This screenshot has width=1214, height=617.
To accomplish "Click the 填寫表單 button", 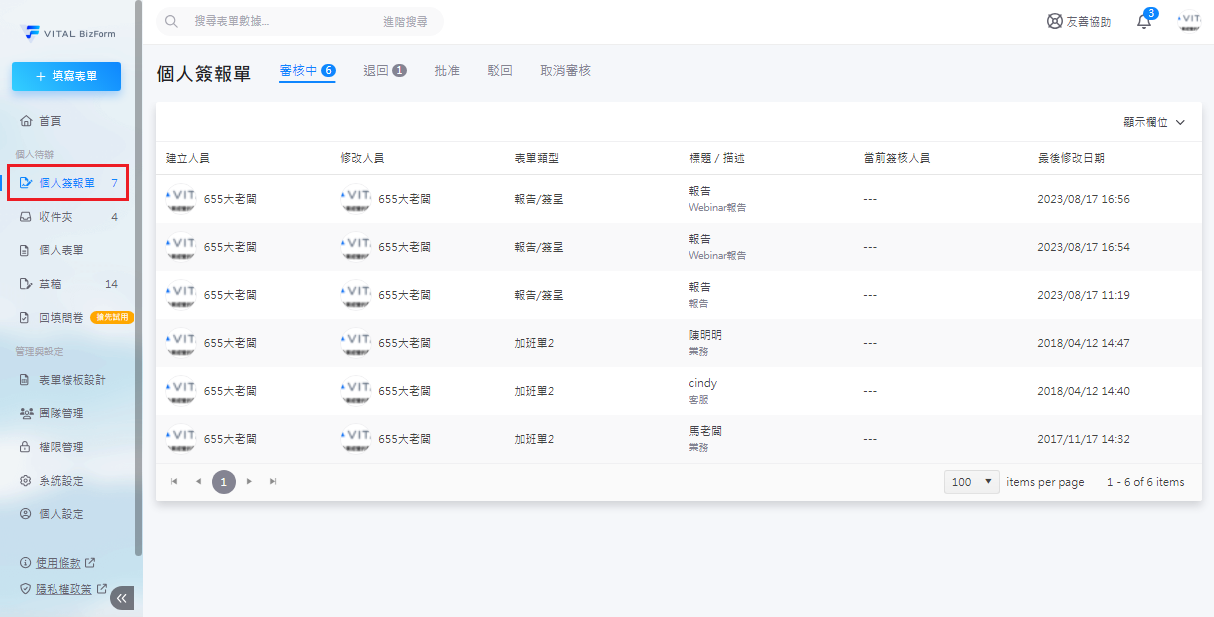I will (x=66, y=76).
